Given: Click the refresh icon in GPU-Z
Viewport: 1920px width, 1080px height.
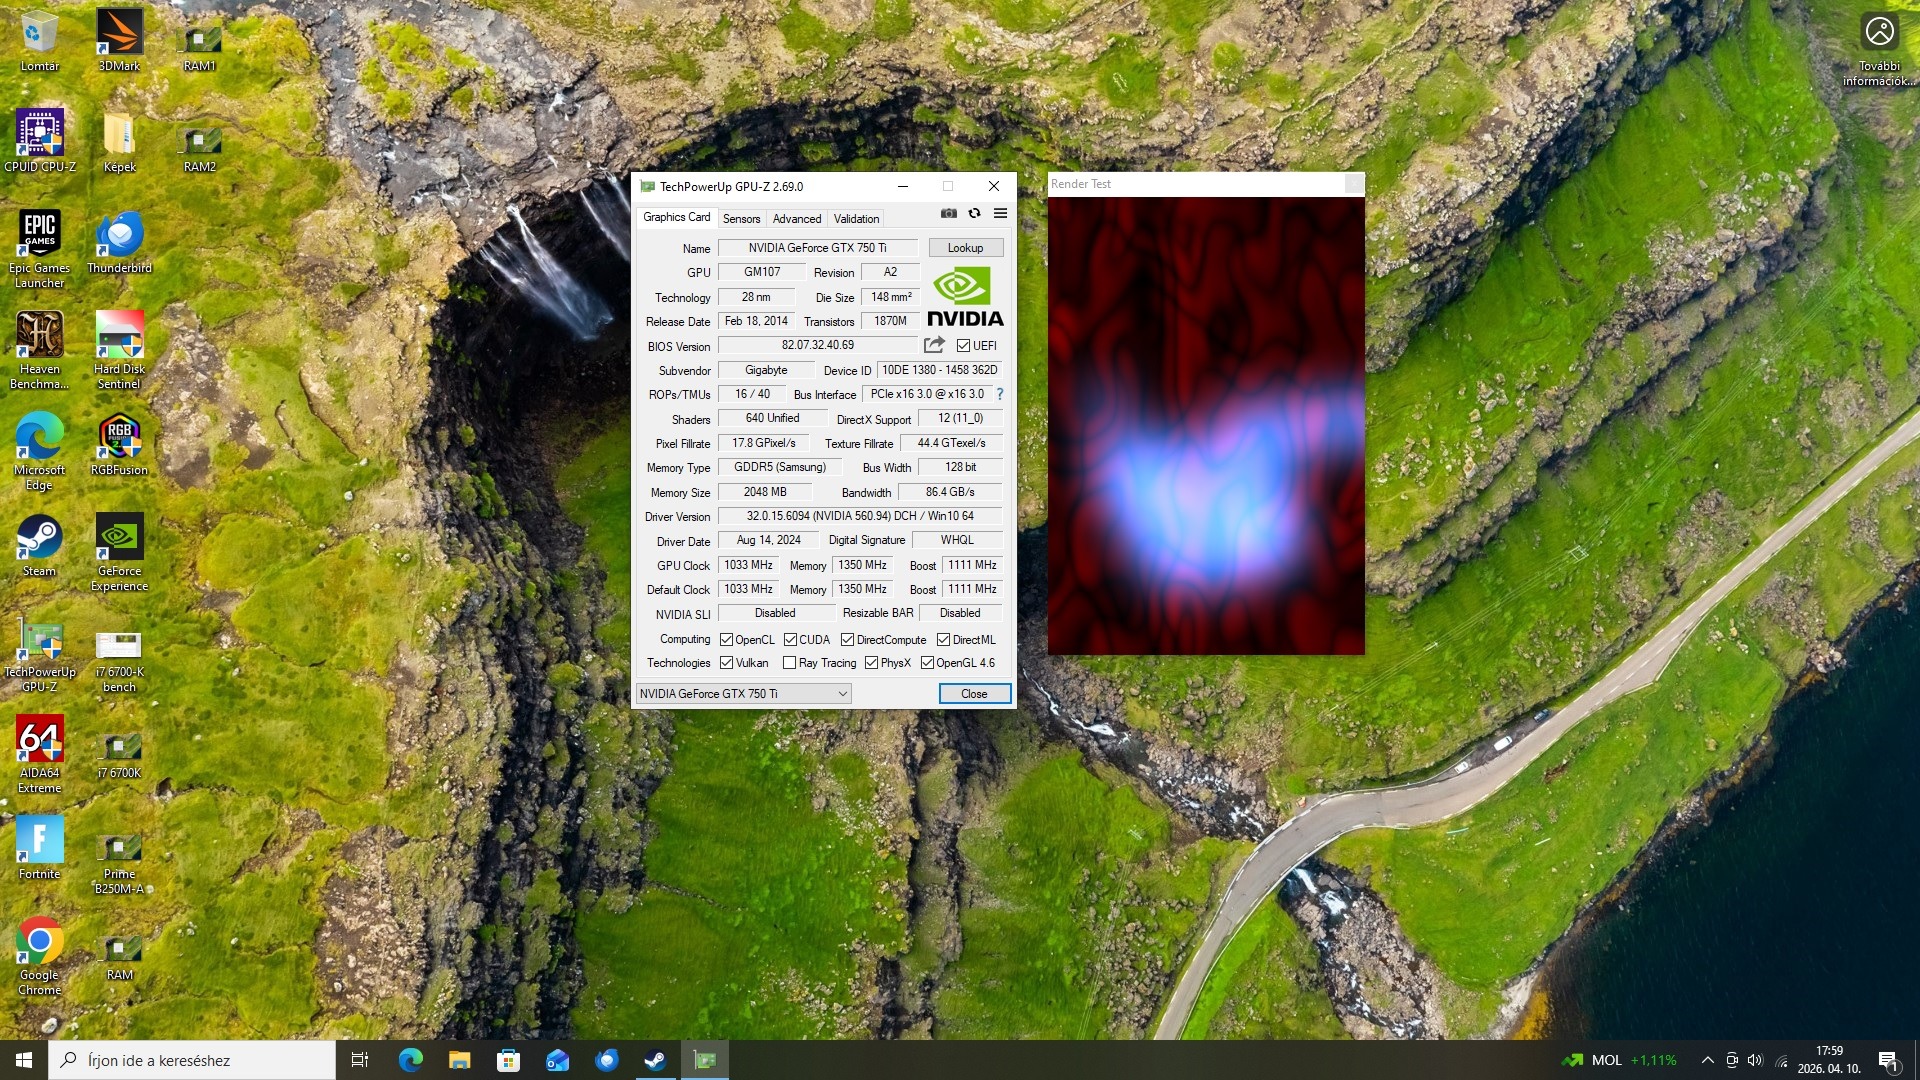Looking at the screenshot, I should click(974, 213).
